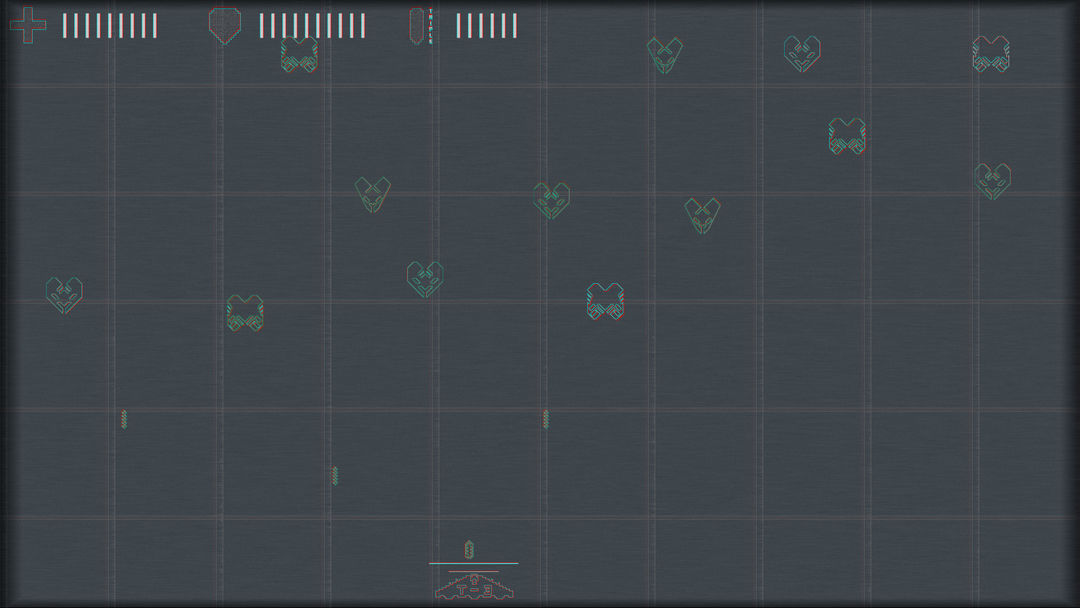This screenshot has height=608, width=1080.
Task: Click the capsule drop hovering above the ship
Action: [x=468, y=548]
